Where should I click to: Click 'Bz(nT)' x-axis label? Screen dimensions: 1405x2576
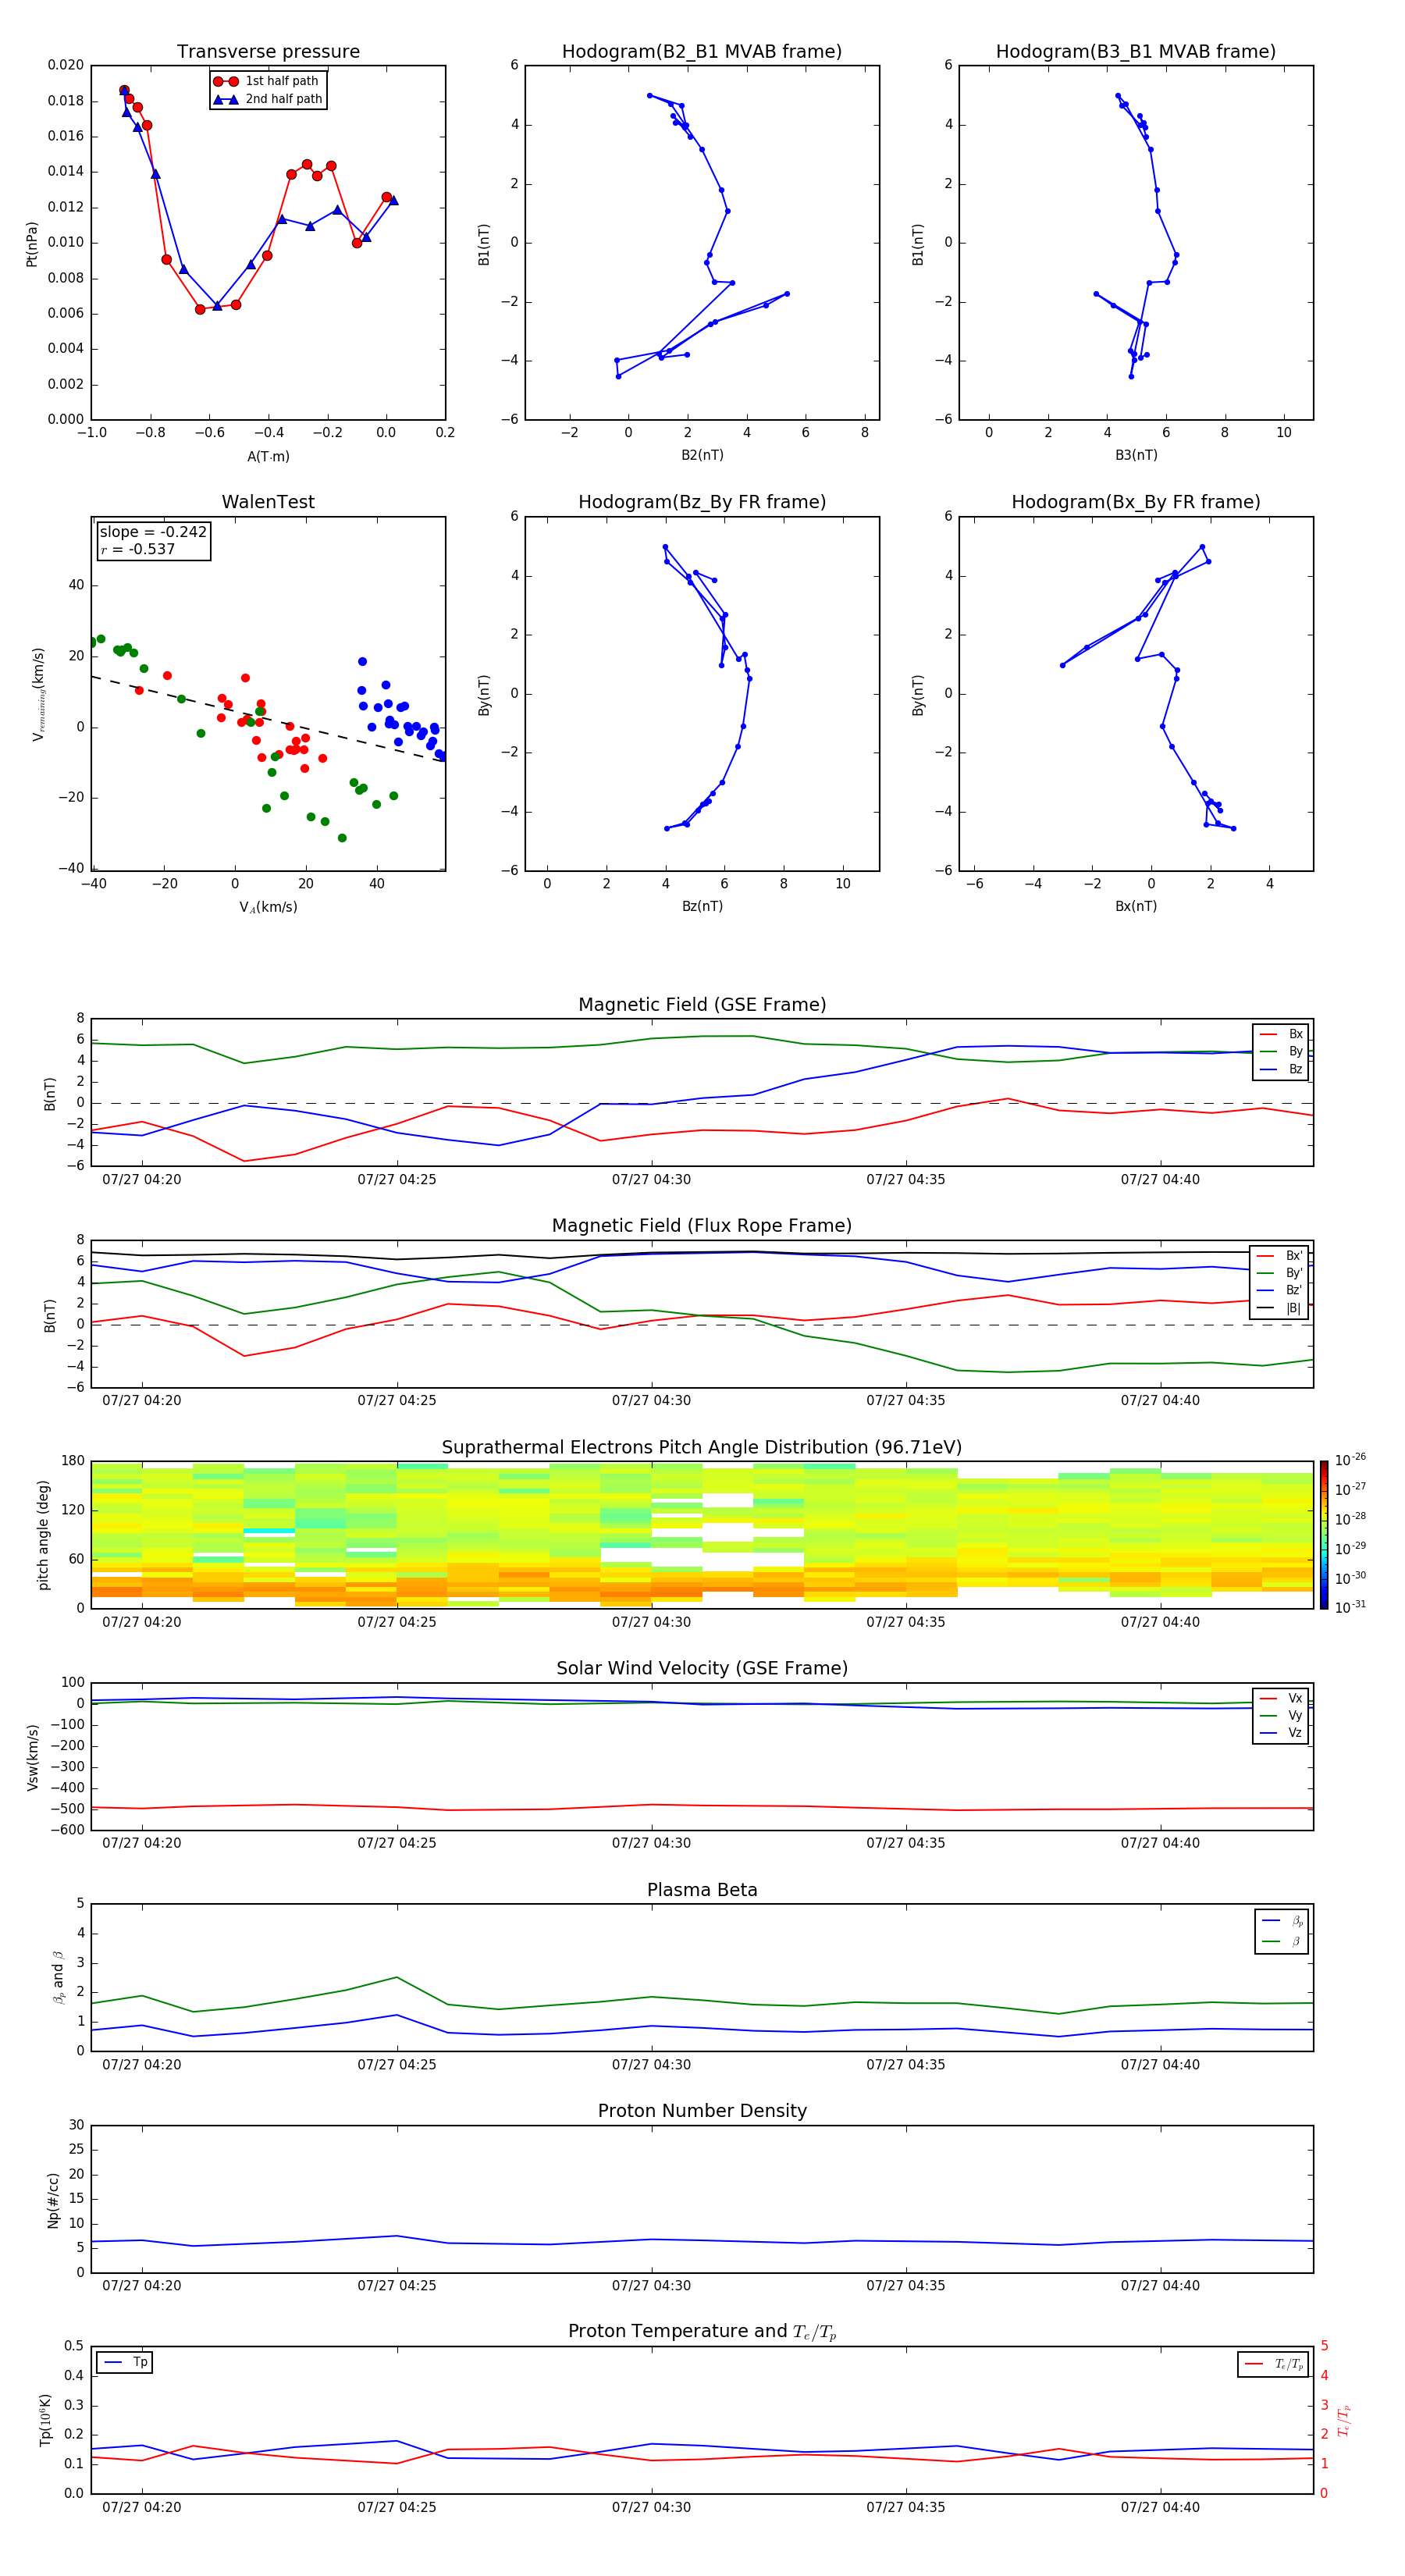click(702, 906)
